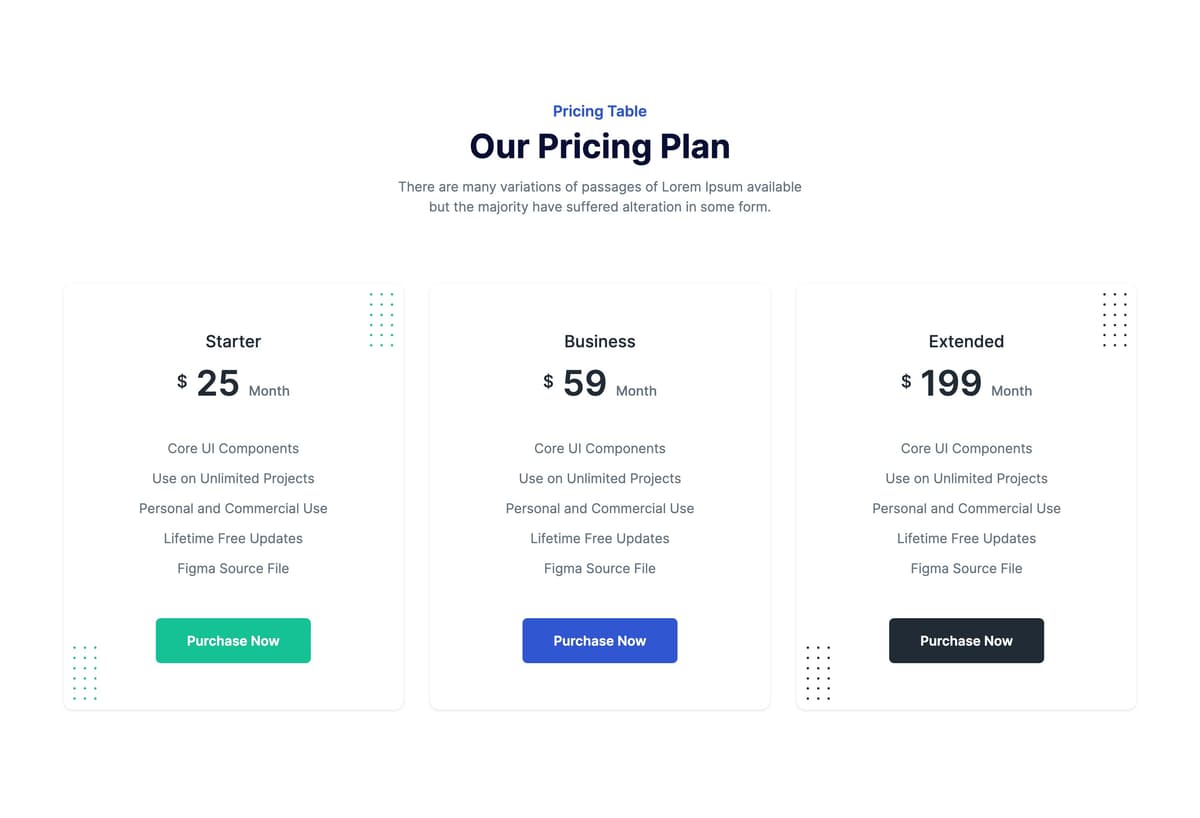Select the Starter plan title

click(x=233, y=341)
